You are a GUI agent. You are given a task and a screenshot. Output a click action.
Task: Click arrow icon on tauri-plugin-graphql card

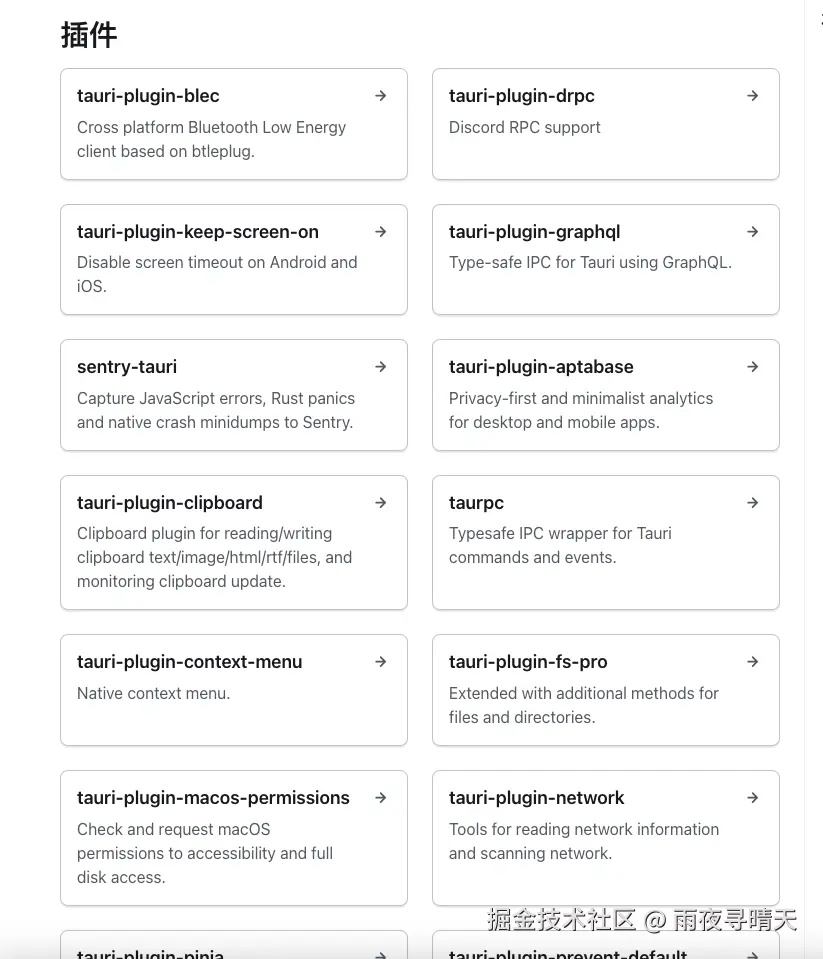pyautogui.click(x=753, y=232)
